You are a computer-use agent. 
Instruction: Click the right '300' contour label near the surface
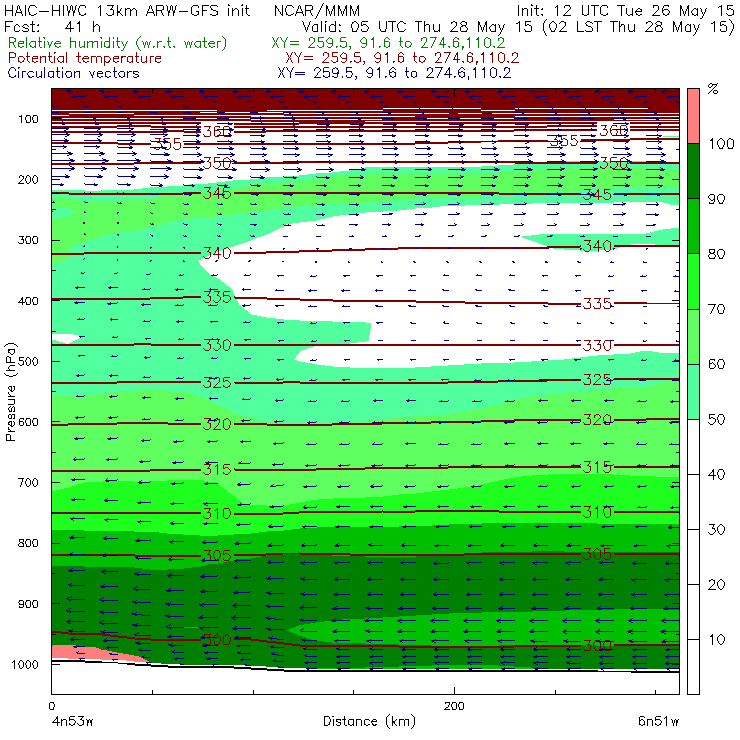[x=597, y=645]
